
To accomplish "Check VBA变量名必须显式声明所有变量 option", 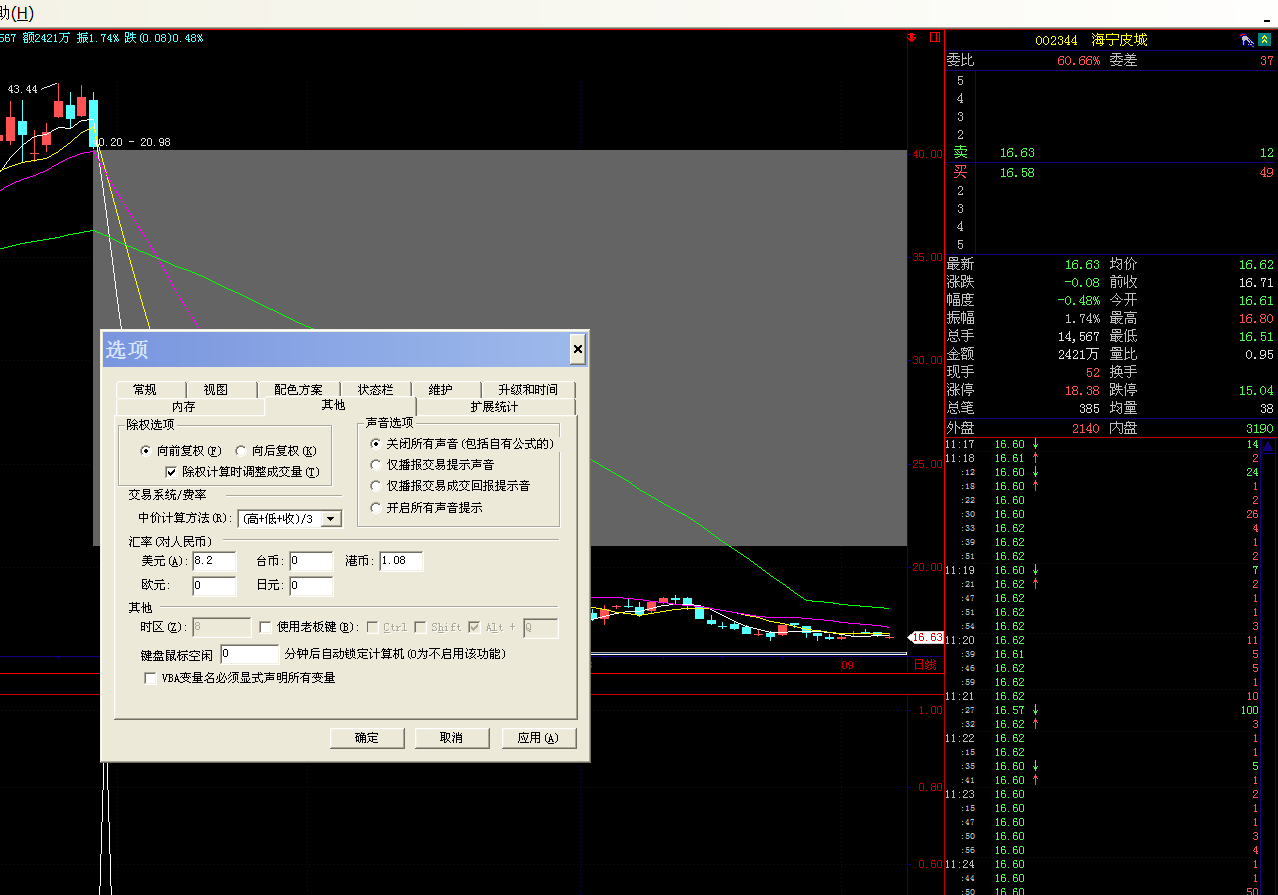I will click(151, 678).
